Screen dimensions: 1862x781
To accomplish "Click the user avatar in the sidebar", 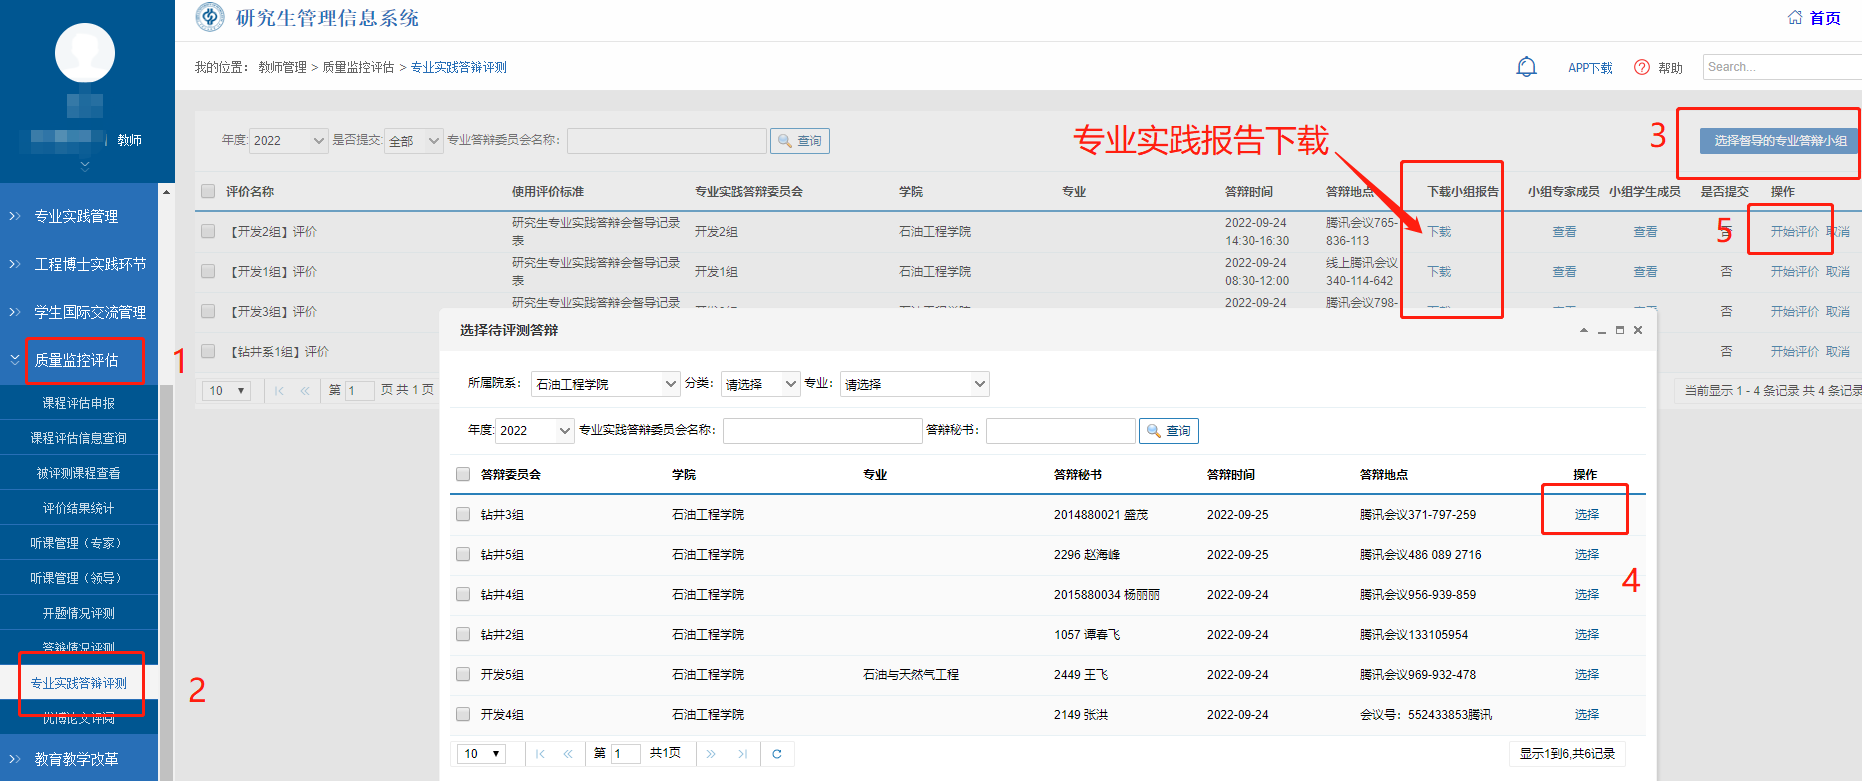I will tap(85, 54).
